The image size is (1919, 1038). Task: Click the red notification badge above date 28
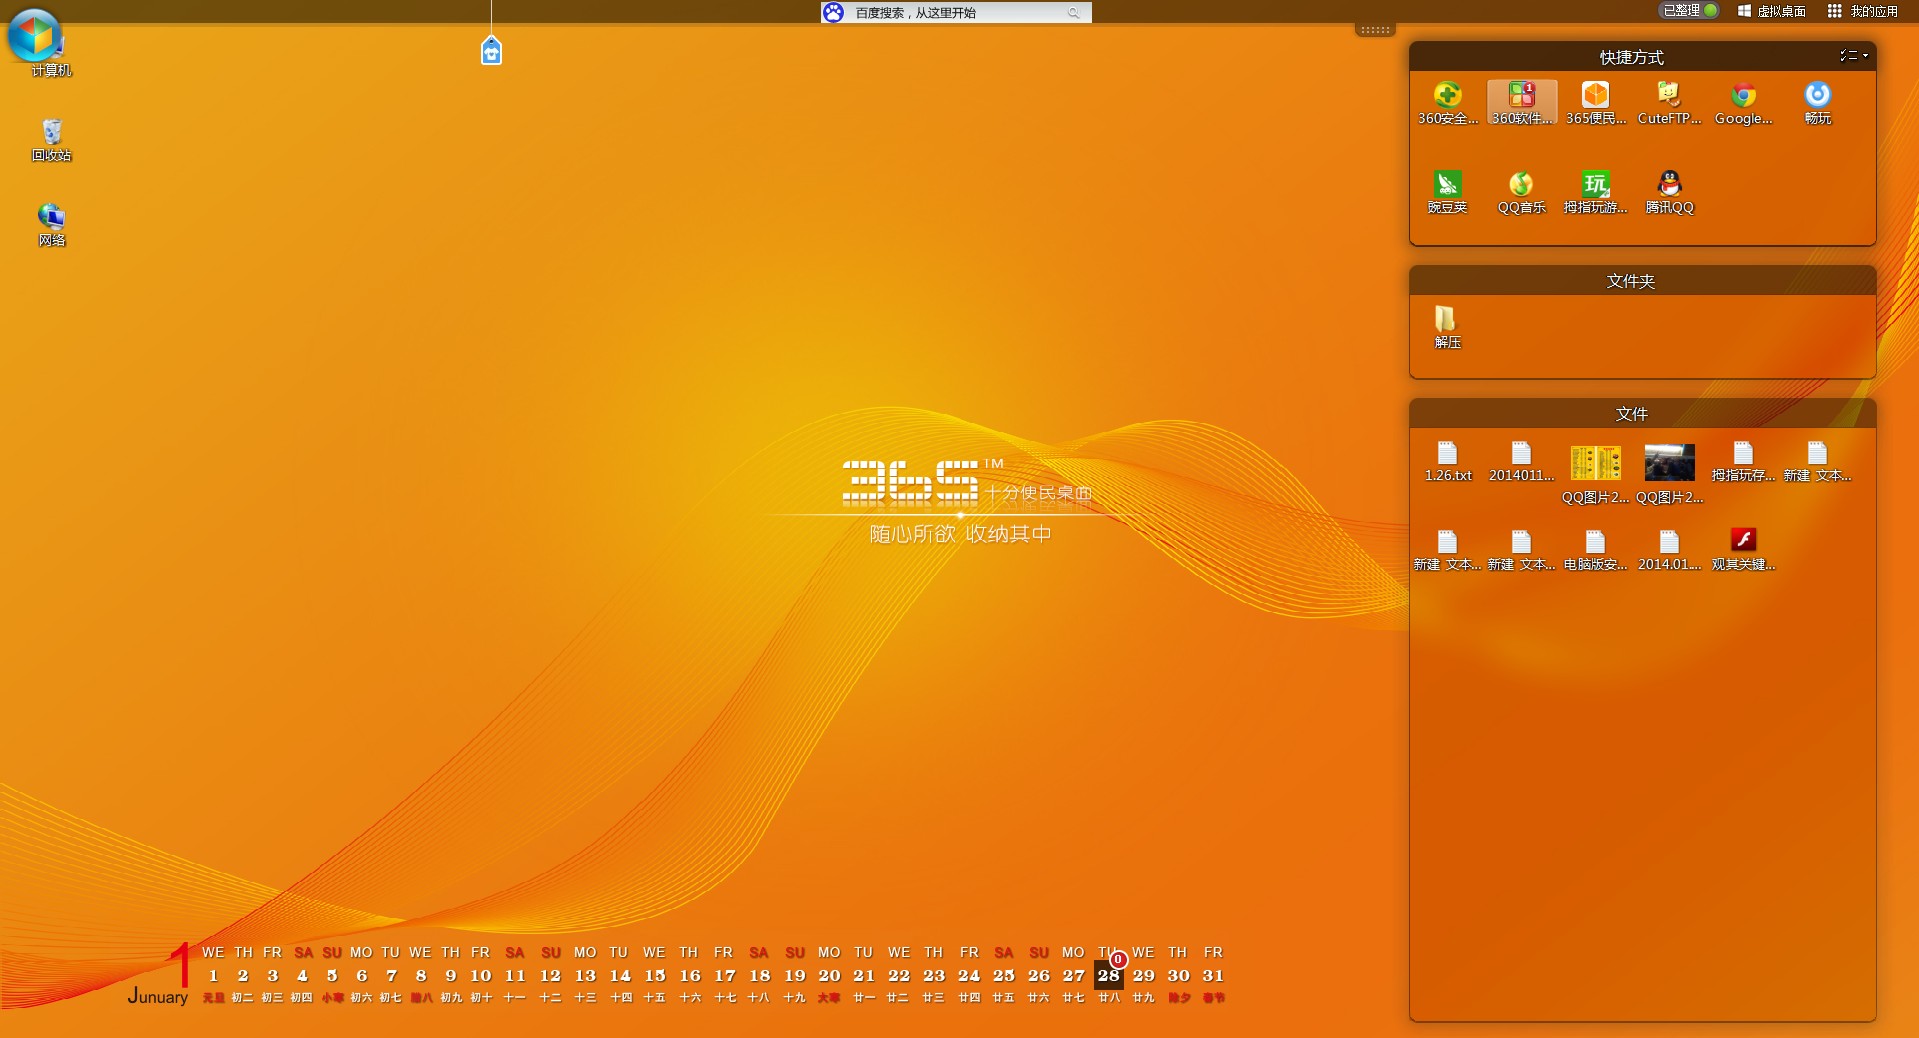point(1118,960)
